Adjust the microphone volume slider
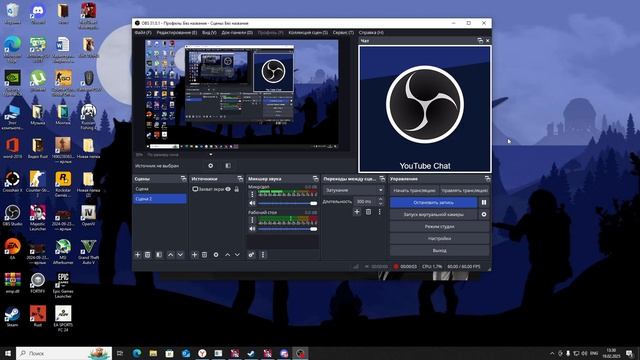The image size is (640, 360). 288,203
